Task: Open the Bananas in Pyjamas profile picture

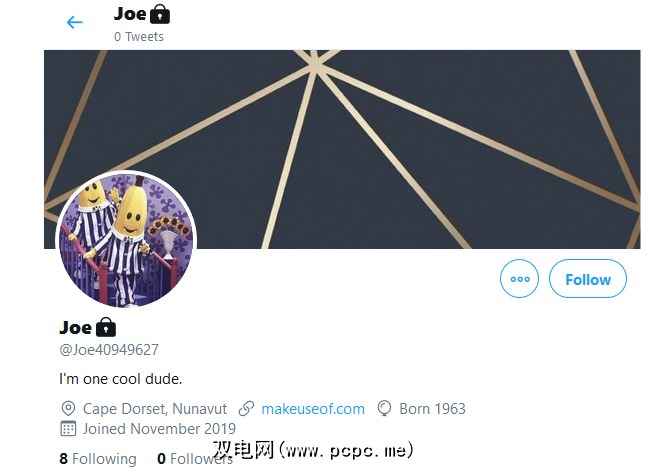Action: tap(126, 239)
